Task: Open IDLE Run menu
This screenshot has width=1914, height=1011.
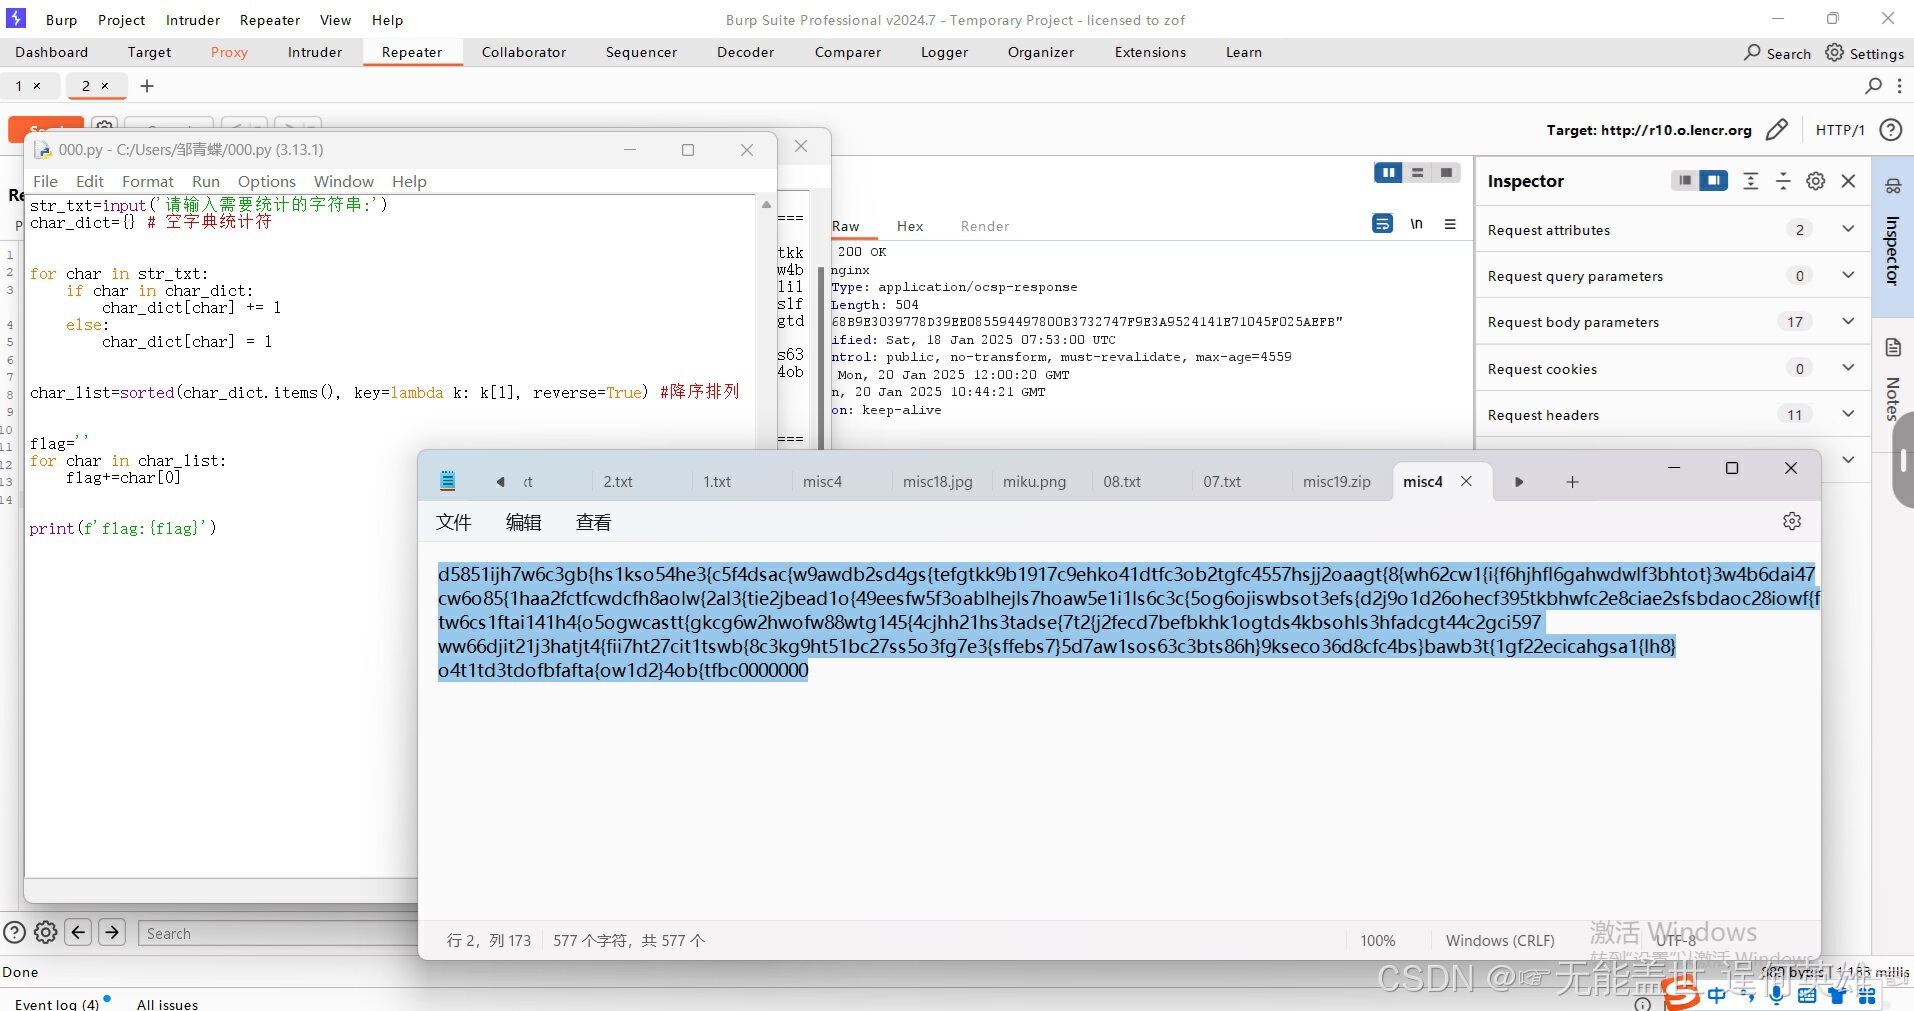Action: point(206,181)
